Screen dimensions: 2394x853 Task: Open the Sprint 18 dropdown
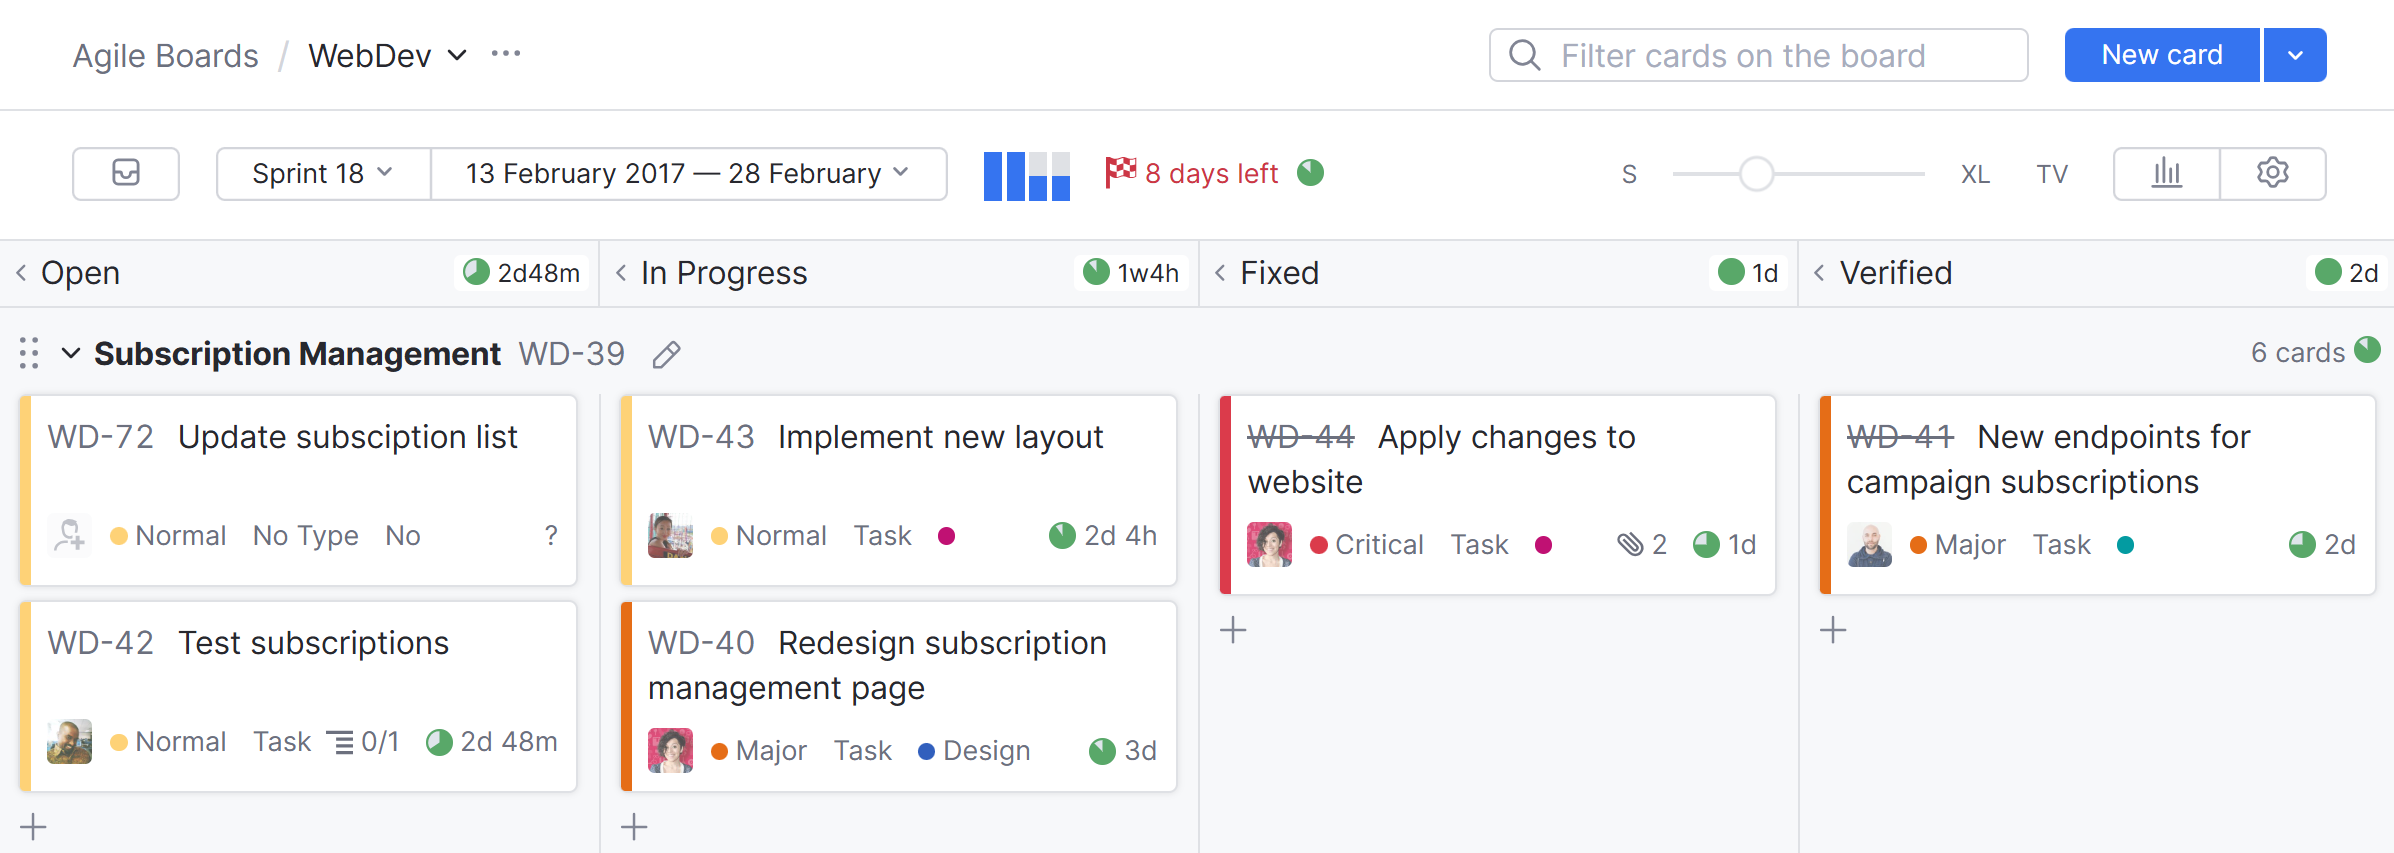click(x=323, y=173)
